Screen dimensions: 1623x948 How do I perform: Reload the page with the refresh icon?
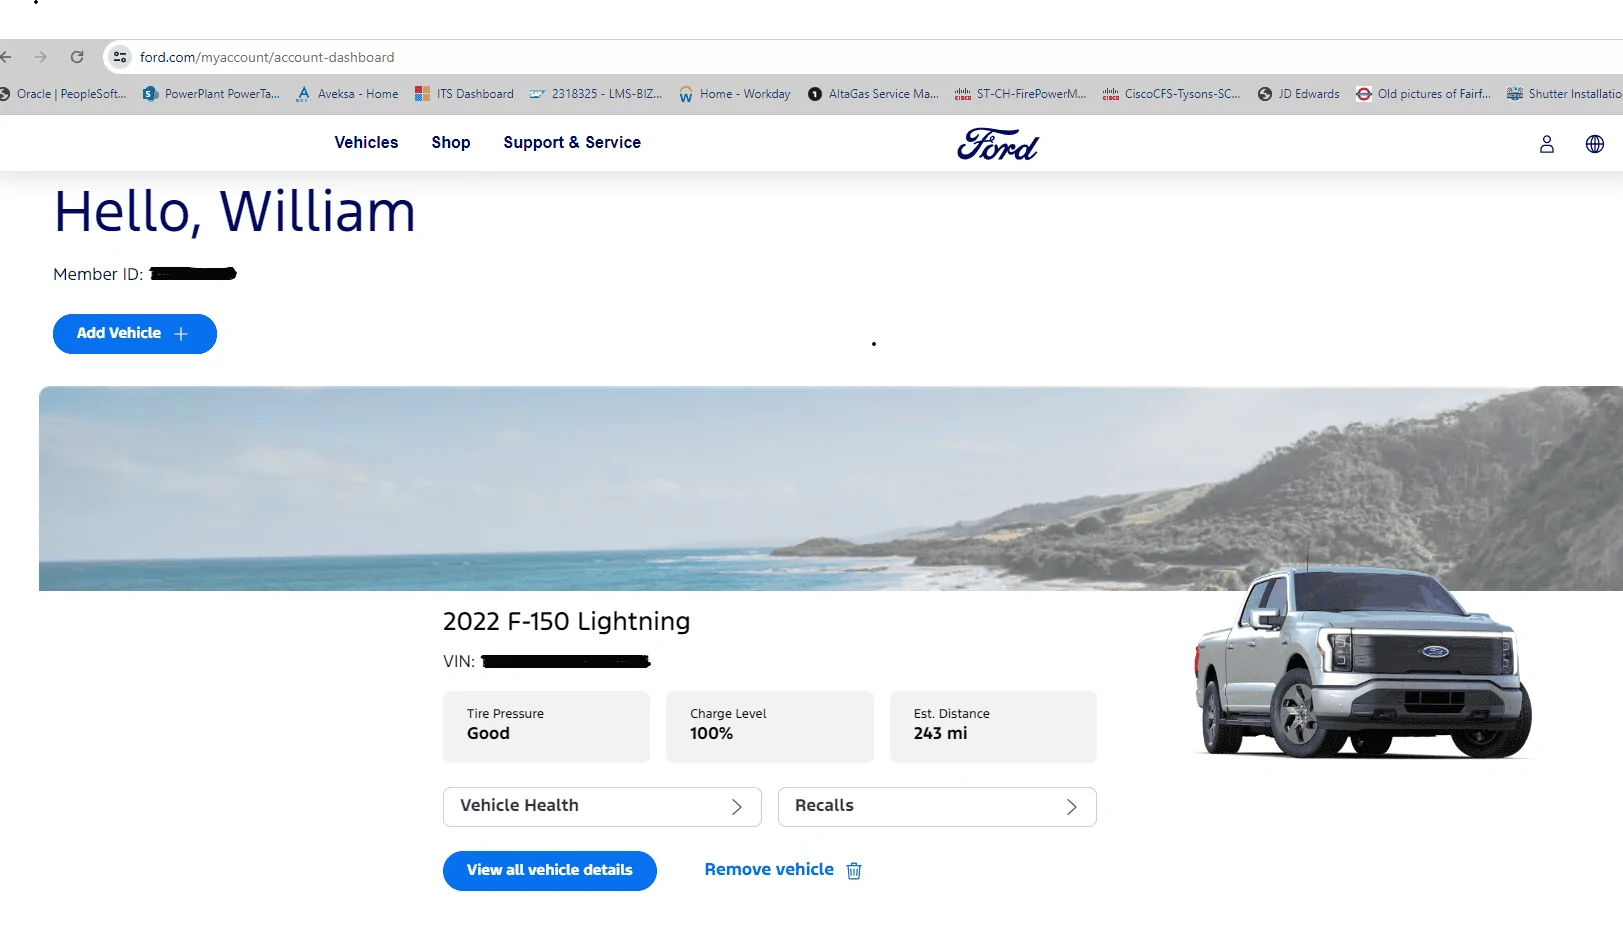pyautogui.click(x=77, y=57)
